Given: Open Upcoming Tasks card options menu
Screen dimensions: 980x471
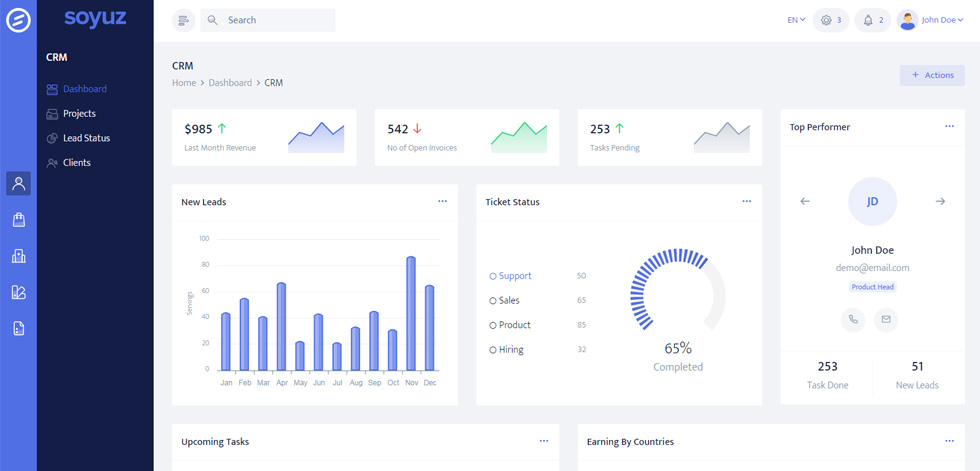Looking at the screenshot, I should (x=544, y=441).
